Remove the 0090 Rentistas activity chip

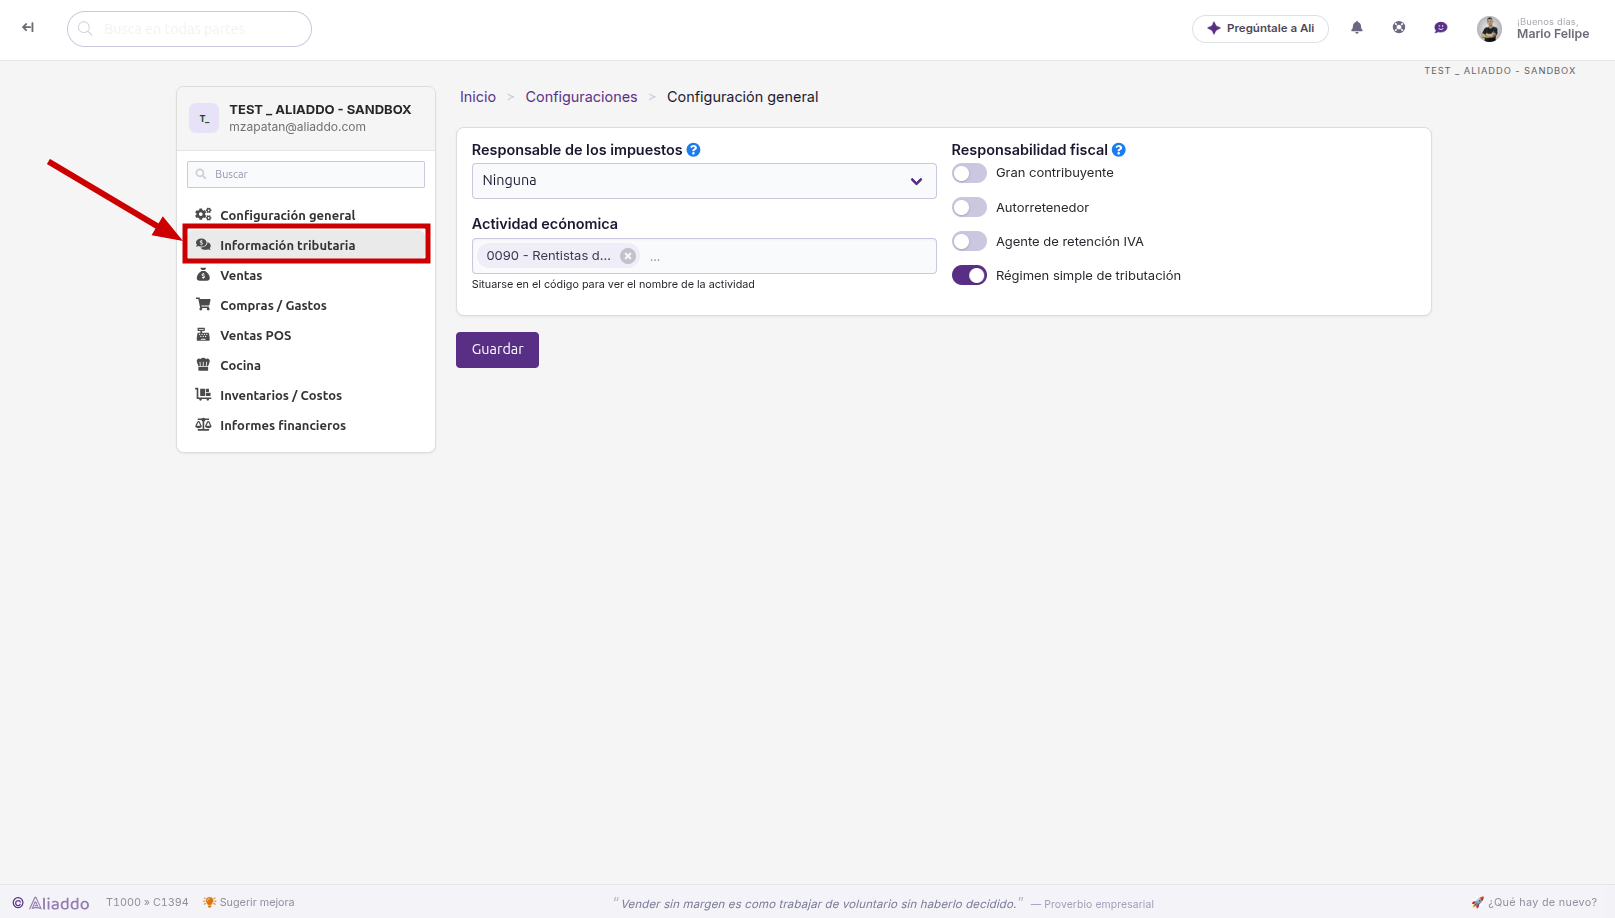coord(628,256)
